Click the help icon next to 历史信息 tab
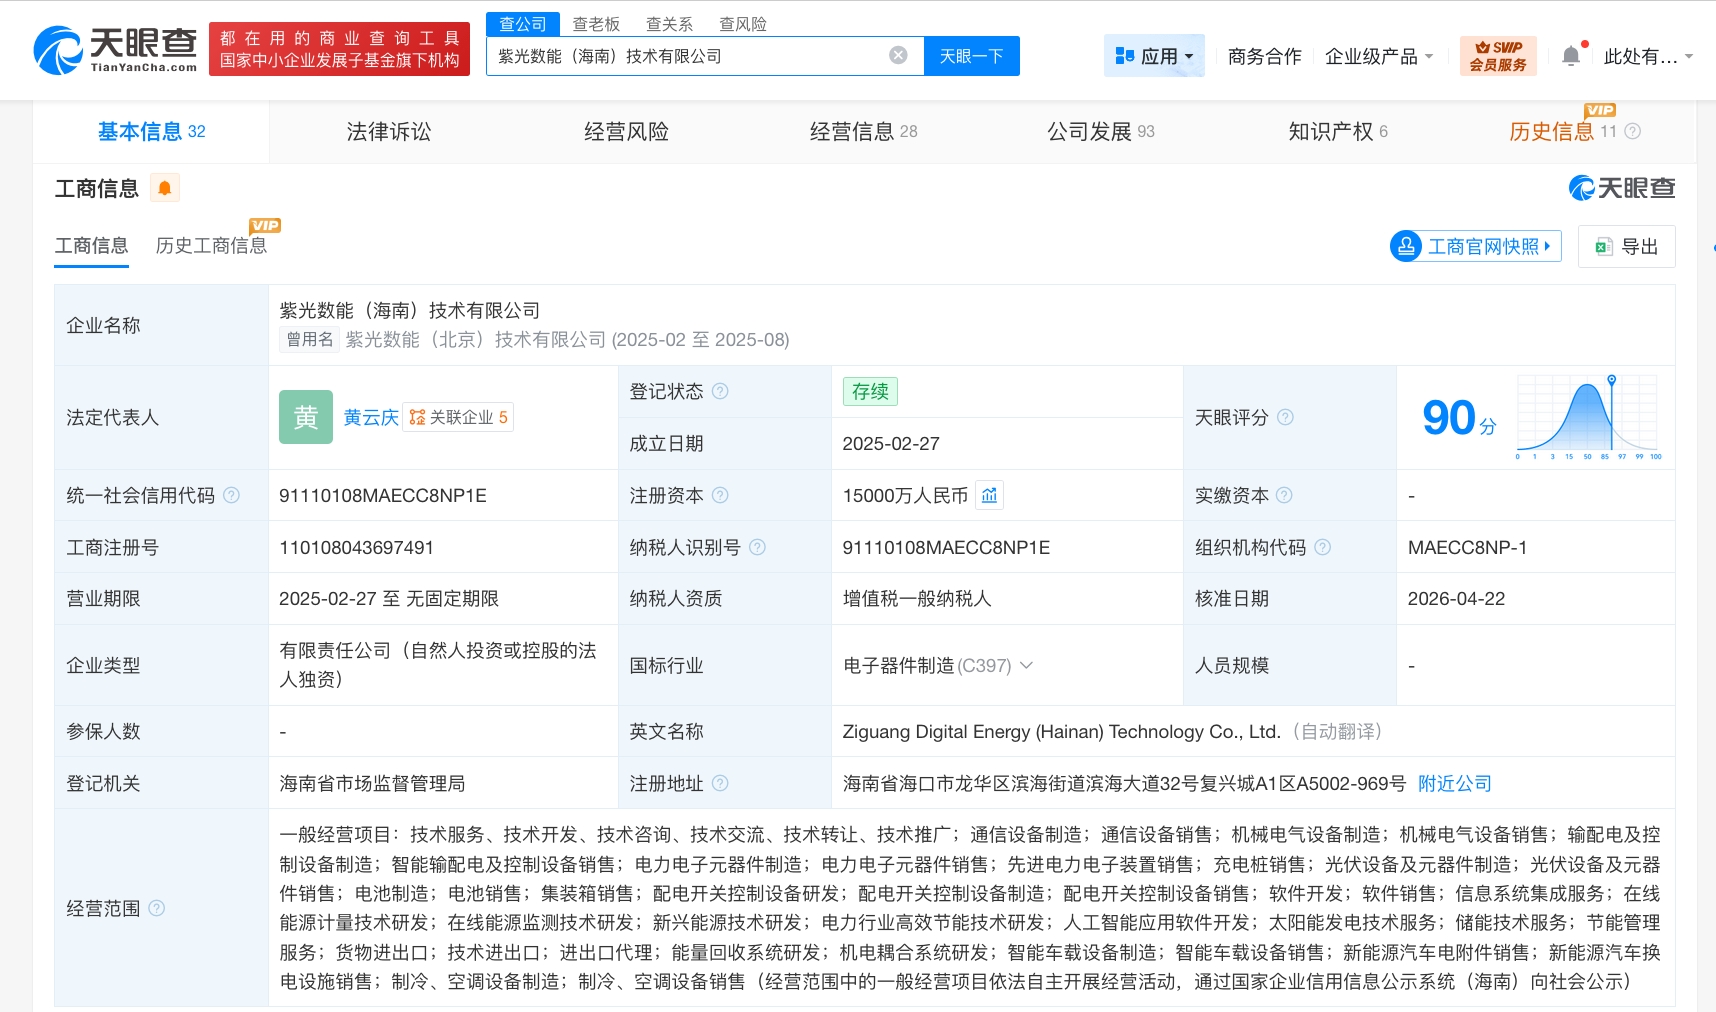 click(1633, 131)
